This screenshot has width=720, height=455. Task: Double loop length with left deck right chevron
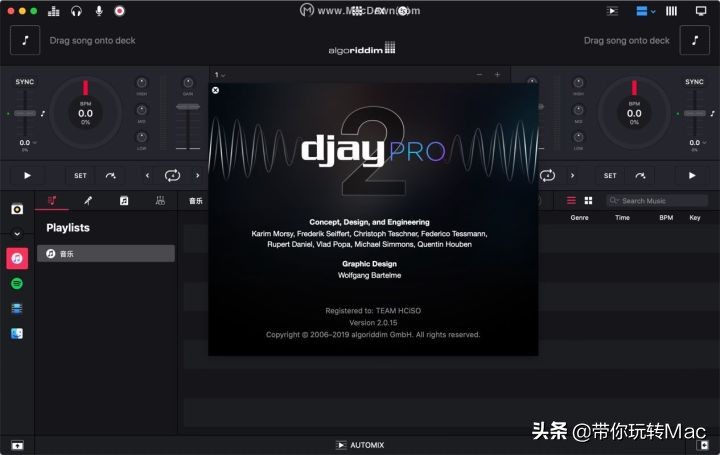click(x=197, y=175)
